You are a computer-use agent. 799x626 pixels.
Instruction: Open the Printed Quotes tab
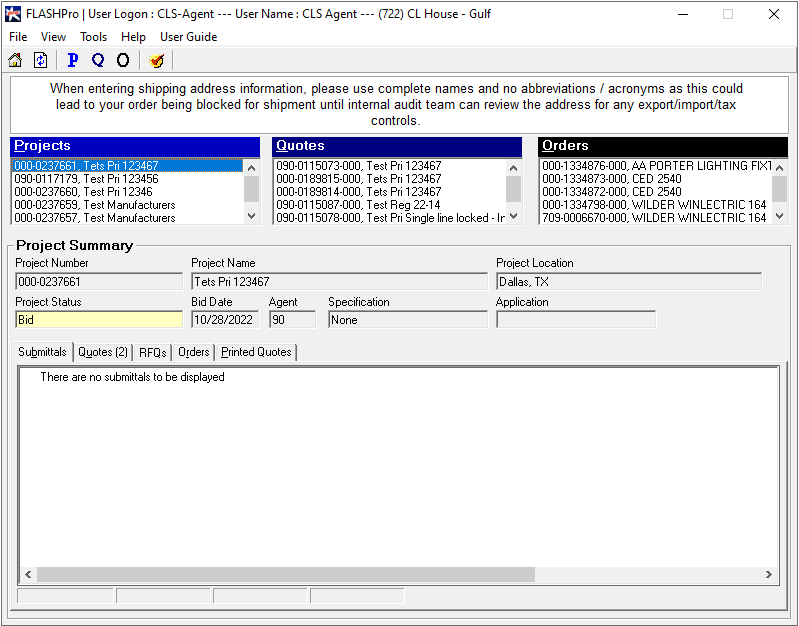point(256,352)
